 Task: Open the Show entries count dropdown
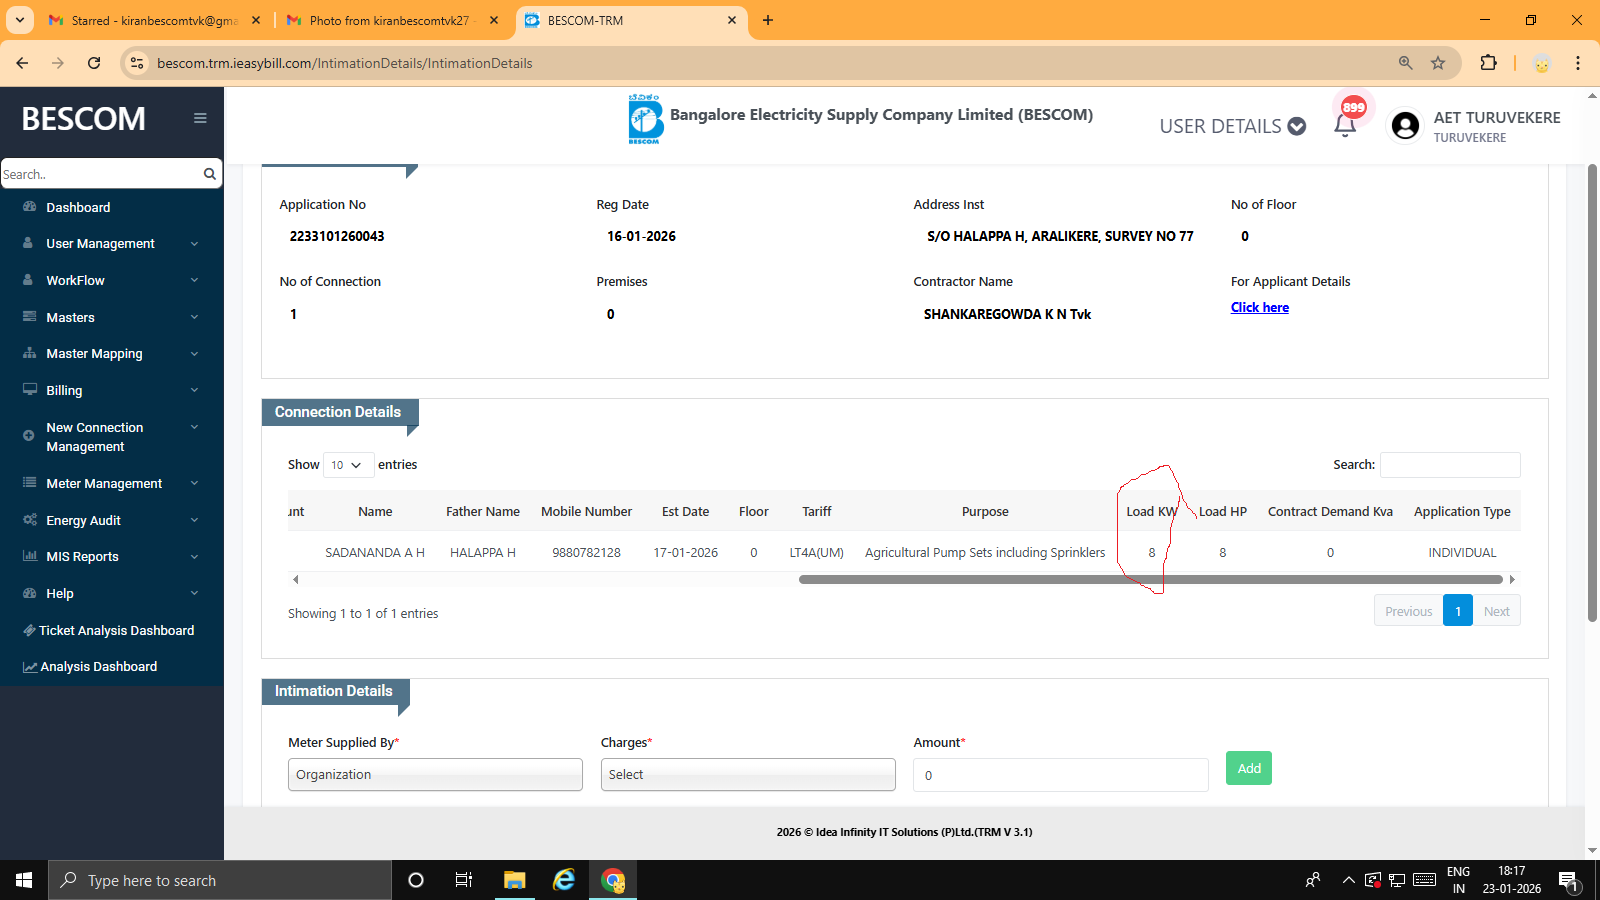click(348, 465)
